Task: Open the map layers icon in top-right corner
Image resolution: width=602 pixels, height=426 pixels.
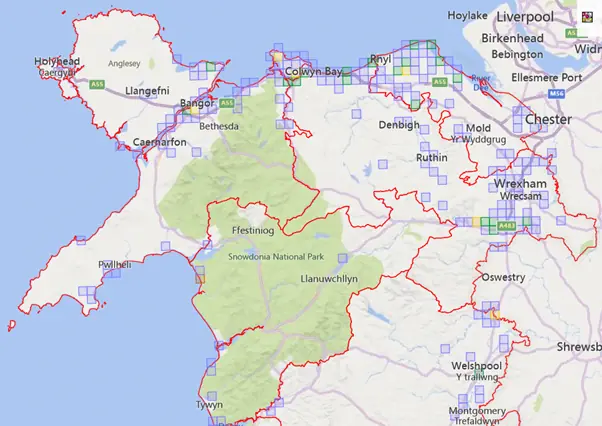Action: point(586,17)
